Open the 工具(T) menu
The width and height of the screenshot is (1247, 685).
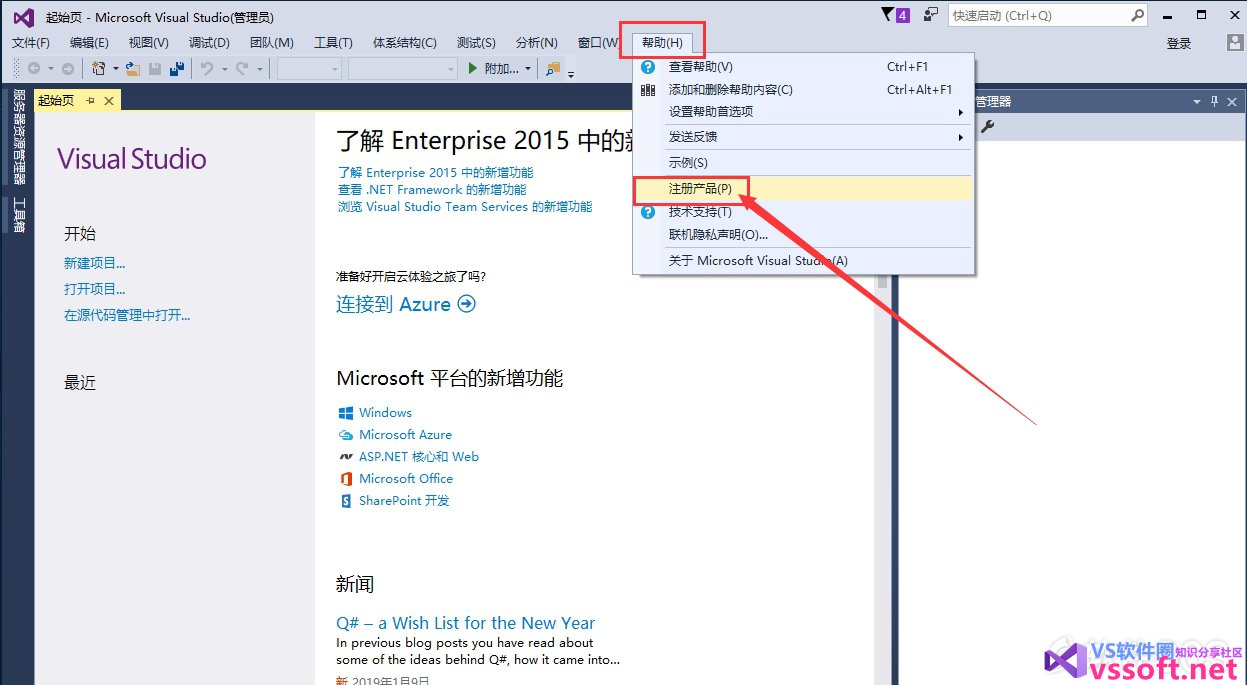click(x=333, y=43)
